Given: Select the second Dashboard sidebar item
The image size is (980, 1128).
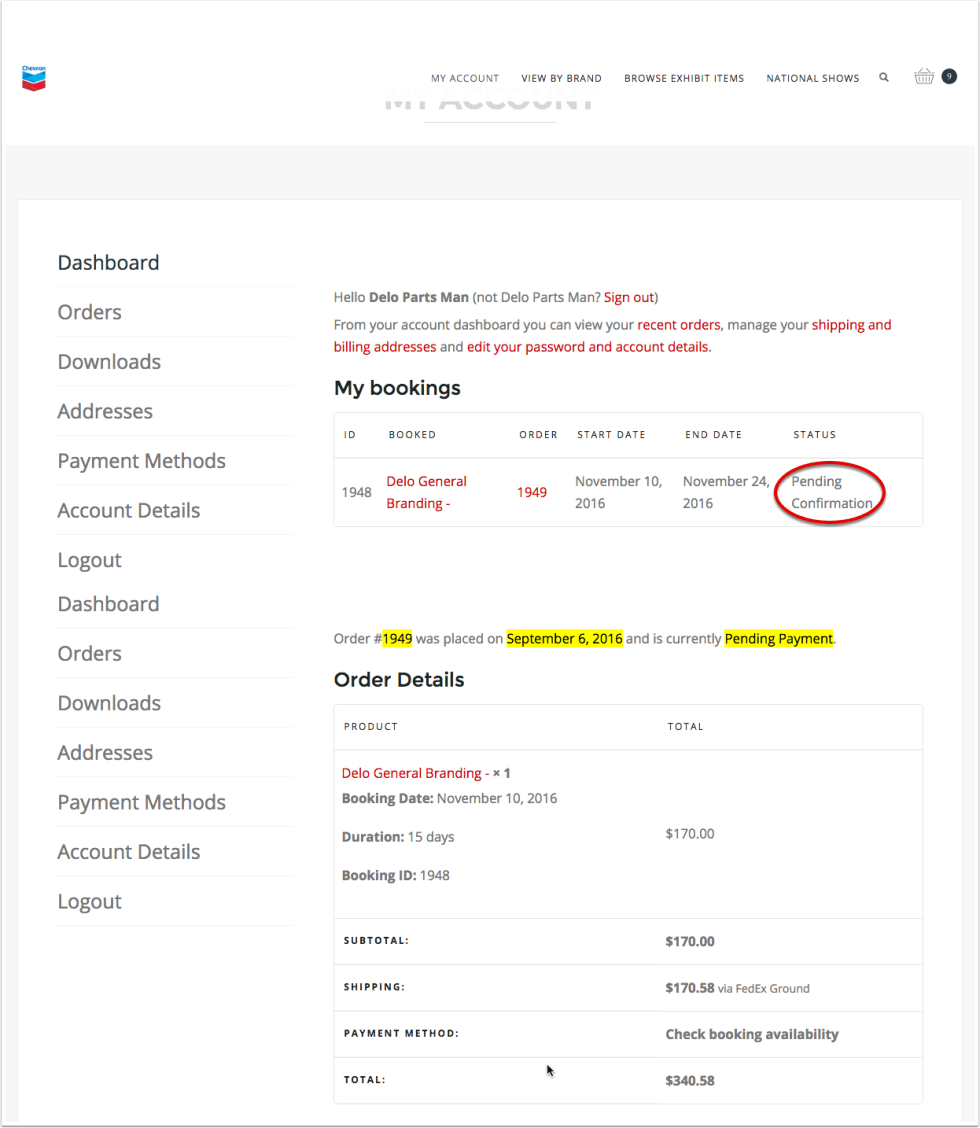Looking at the screenshot, I should (x=109, y=604).
